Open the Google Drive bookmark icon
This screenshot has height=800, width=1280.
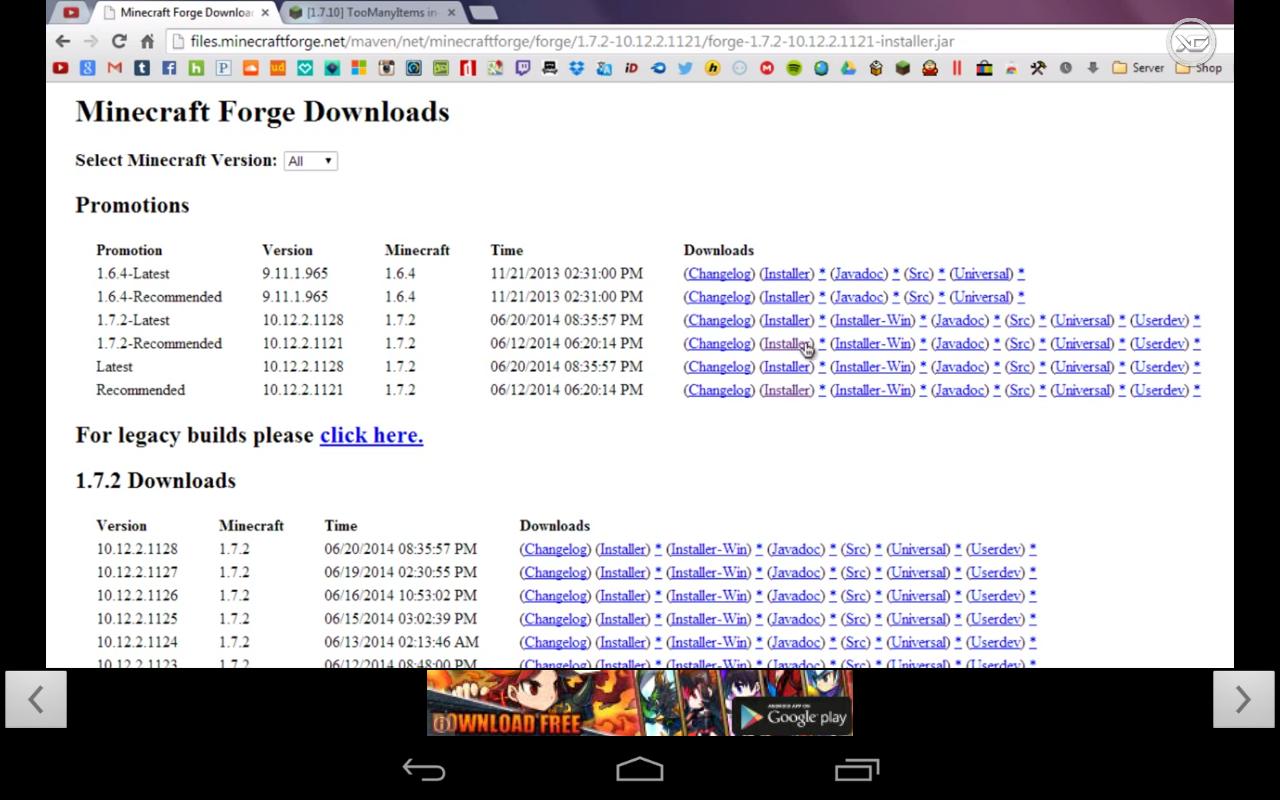[848, 68]
